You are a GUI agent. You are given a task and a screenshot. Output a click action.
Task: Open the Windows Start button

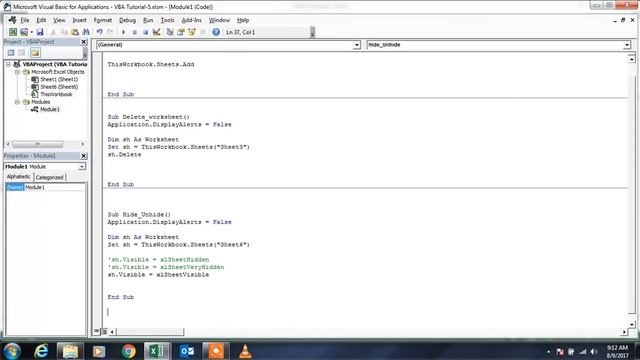(x=12, y=351)
